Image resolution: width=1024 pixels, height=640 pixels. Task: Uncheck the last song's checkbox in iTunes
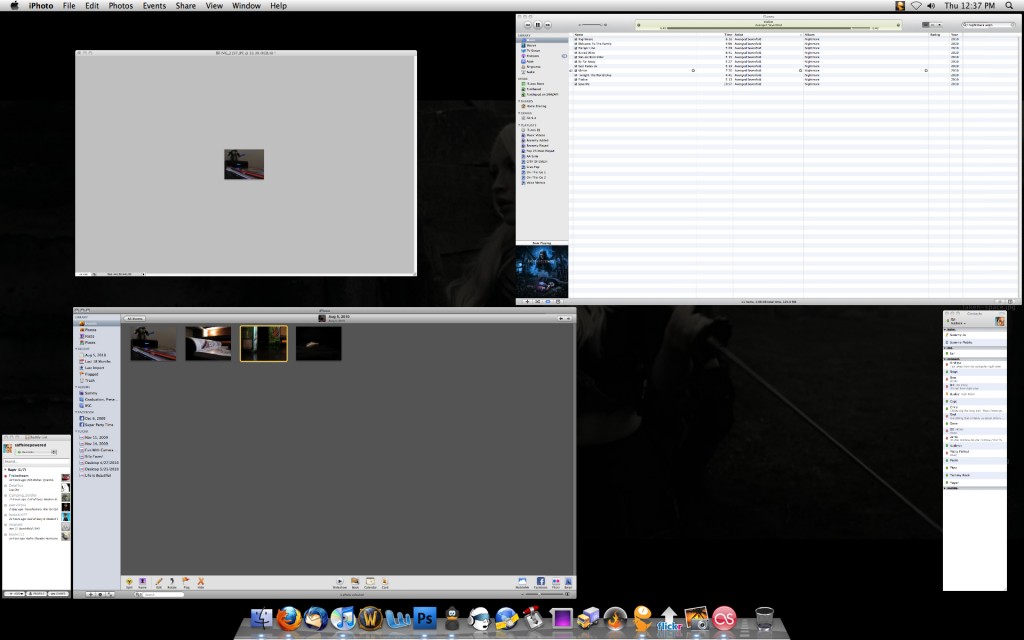tap(576, 84)
